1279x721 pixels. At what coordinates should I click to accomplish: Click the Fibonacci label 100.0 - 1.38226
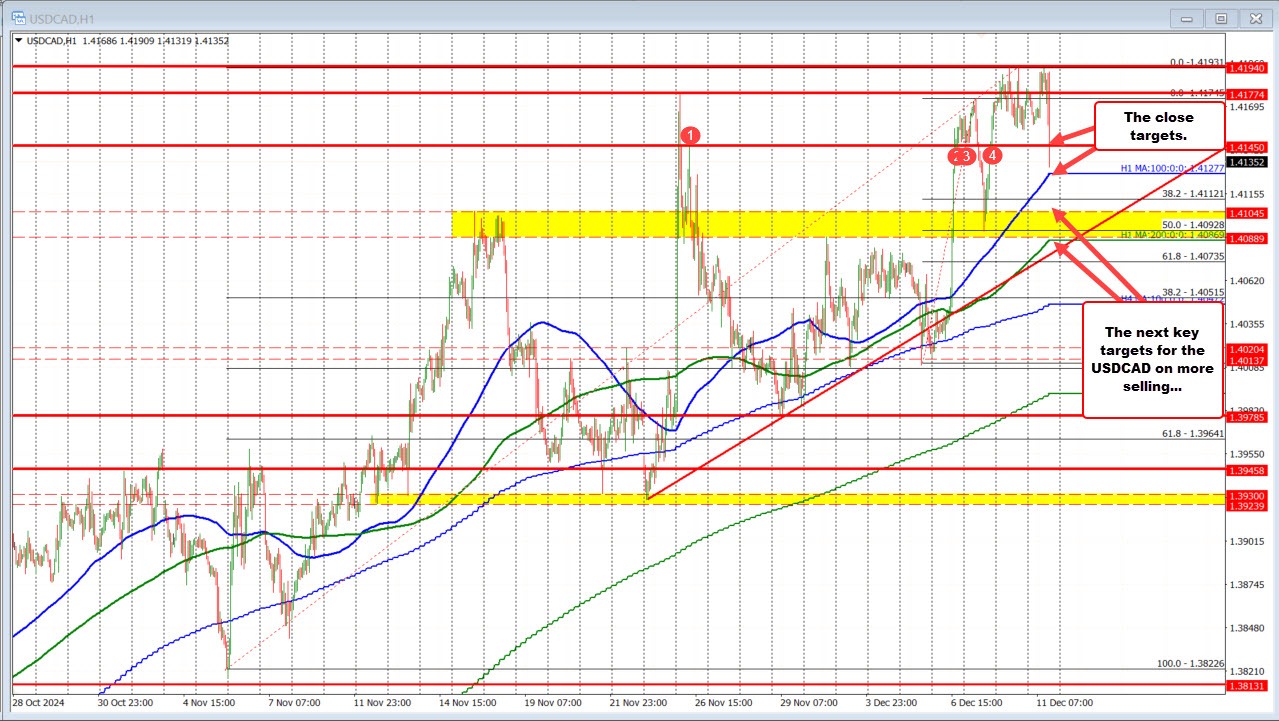[1190, 664]
